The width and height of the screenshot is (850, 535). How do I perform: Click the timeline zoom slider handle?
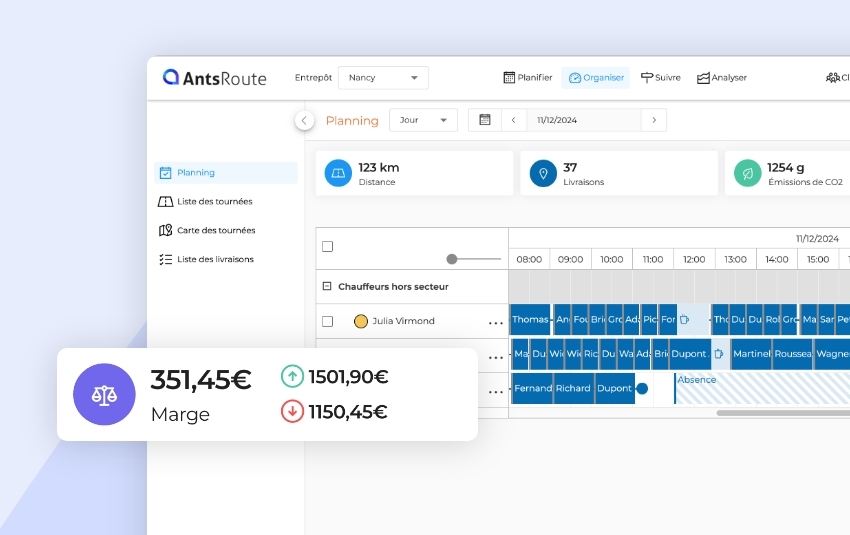coord(452,259)
